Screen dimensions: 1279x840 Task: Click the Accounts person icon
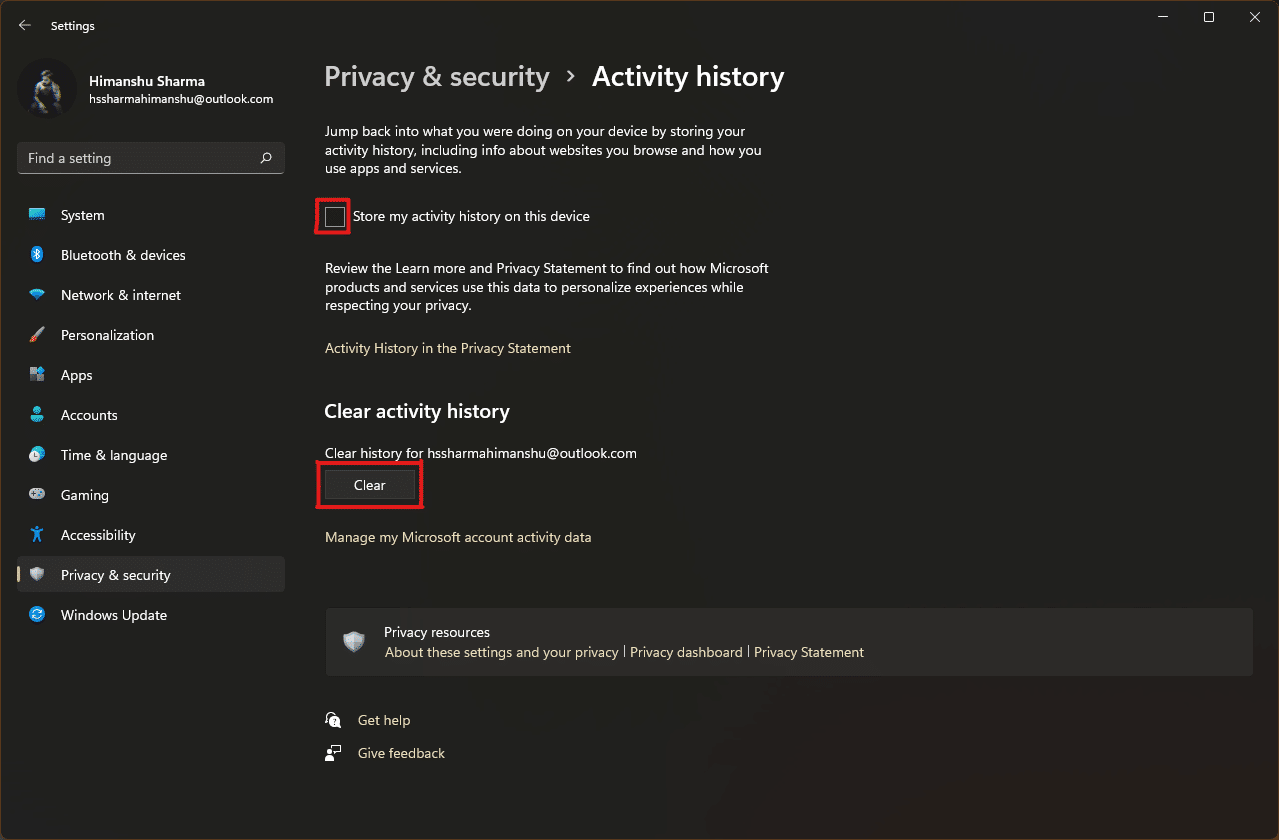[37, 415]
